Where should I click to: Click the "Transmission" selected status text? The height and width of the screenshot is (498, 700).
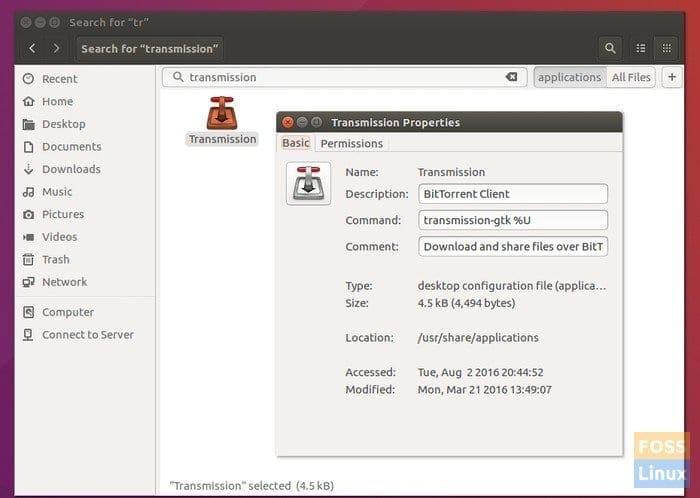tap(252, 486)
